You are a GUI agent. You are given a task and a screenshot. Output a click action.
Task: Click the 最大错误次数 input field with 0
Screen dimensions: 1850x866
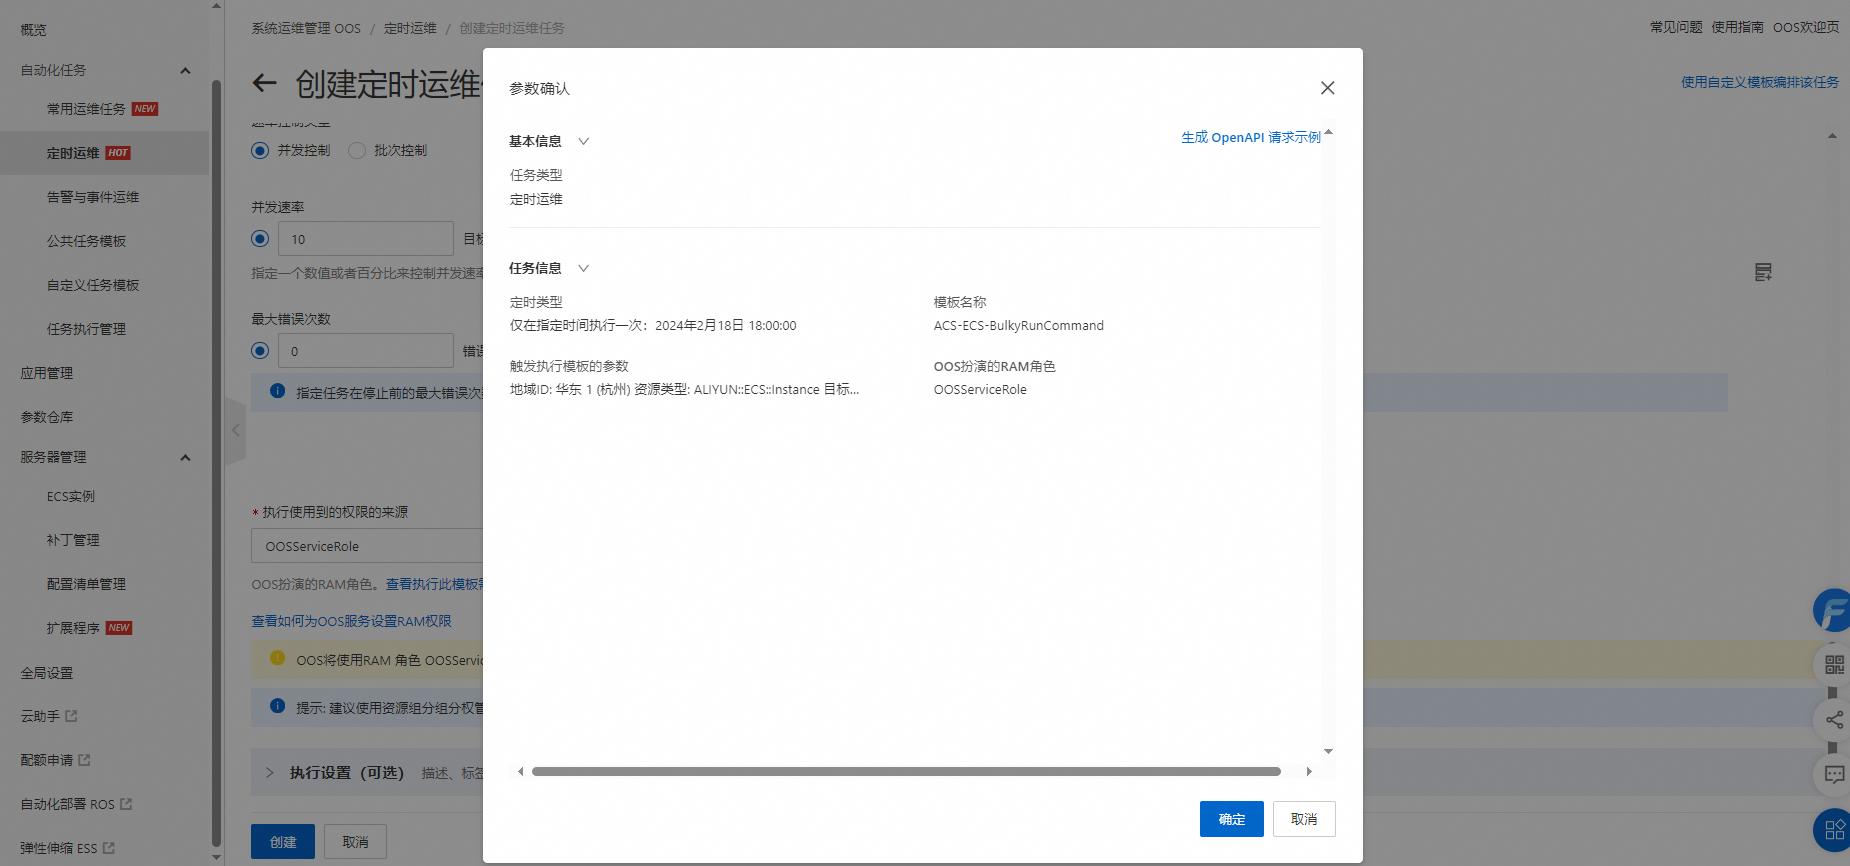point(366,351)
